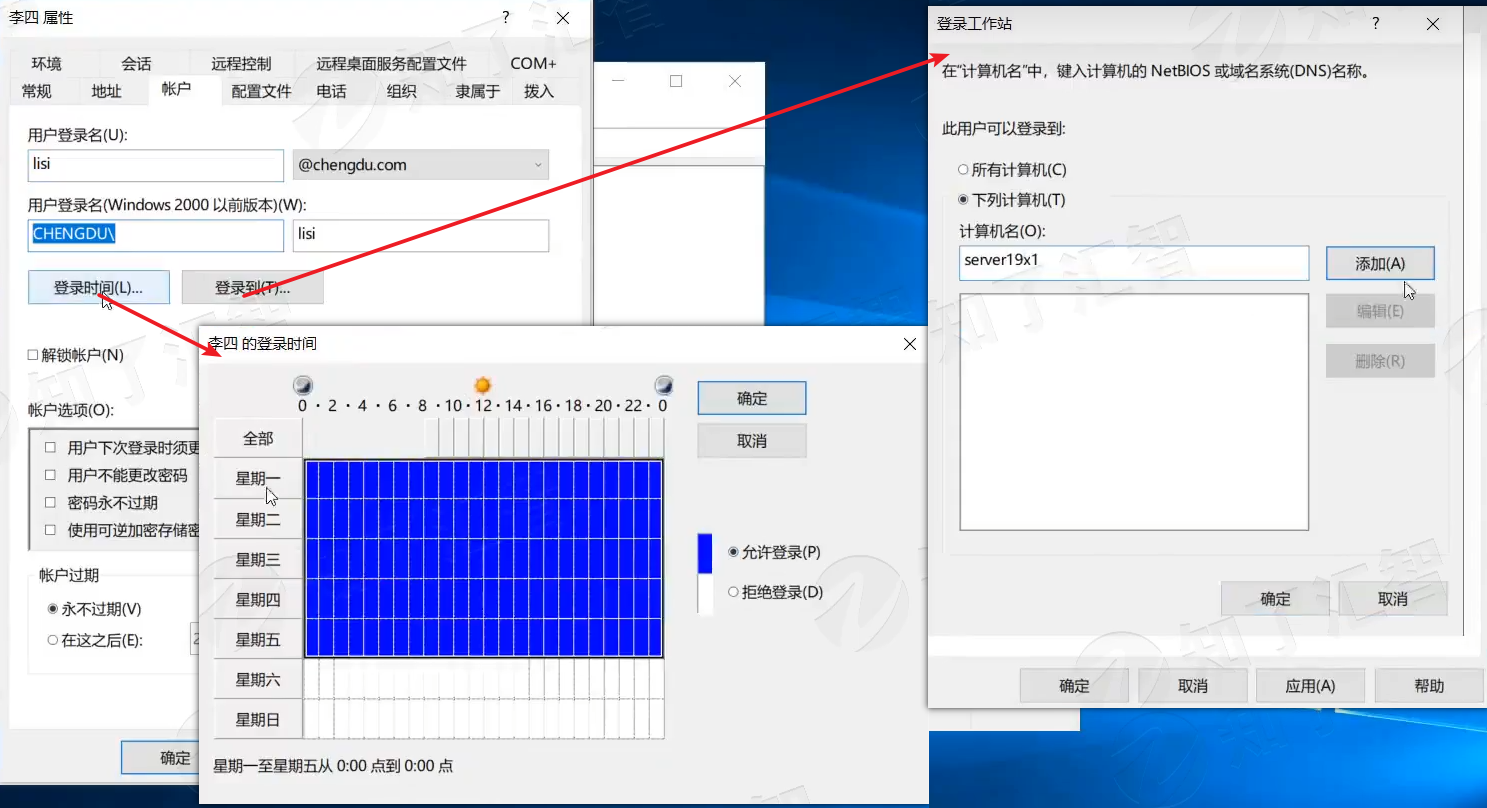
Task: Select the 星期二 row header
Action: click(258, 519)
